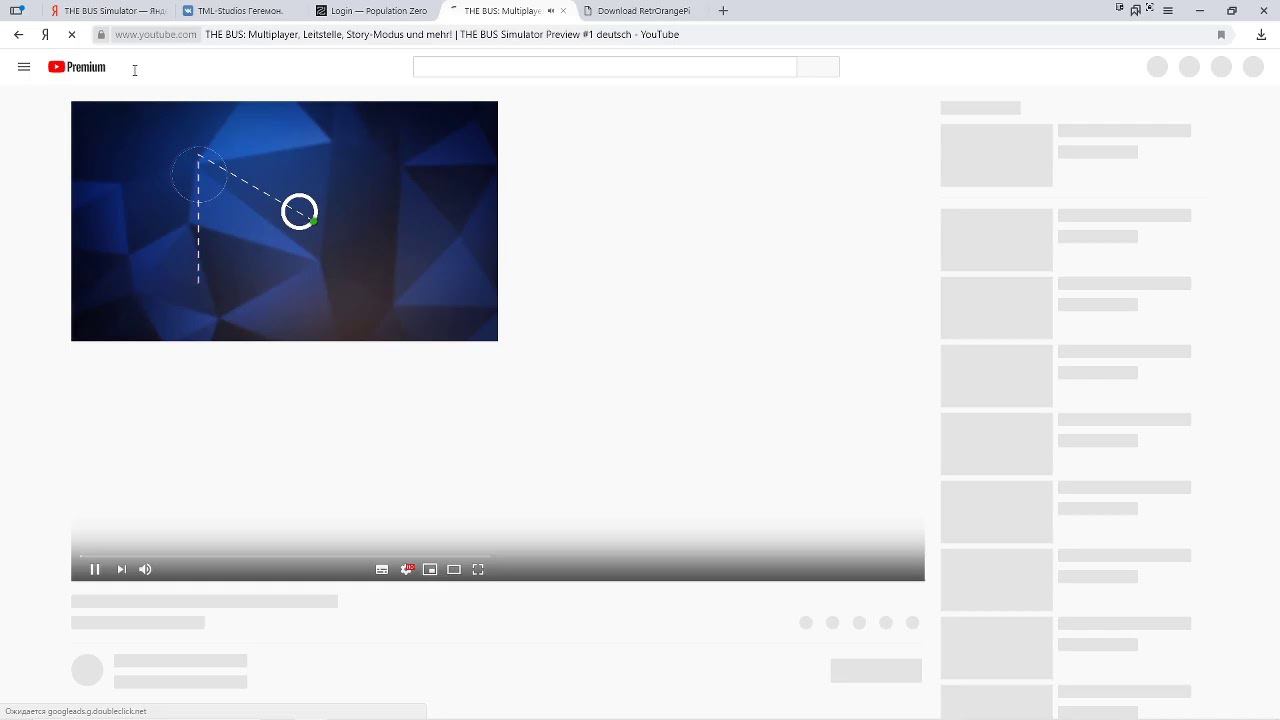Open video settings gear with HD badge

pyautogui.click(x=406, y=569)
